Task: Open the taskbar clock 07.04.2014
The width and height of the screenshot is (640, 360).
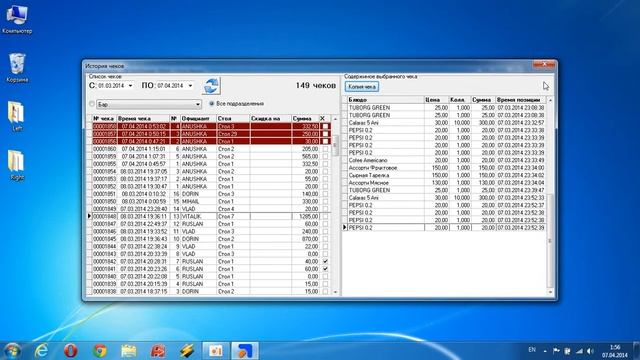Action: click(614, 351)
